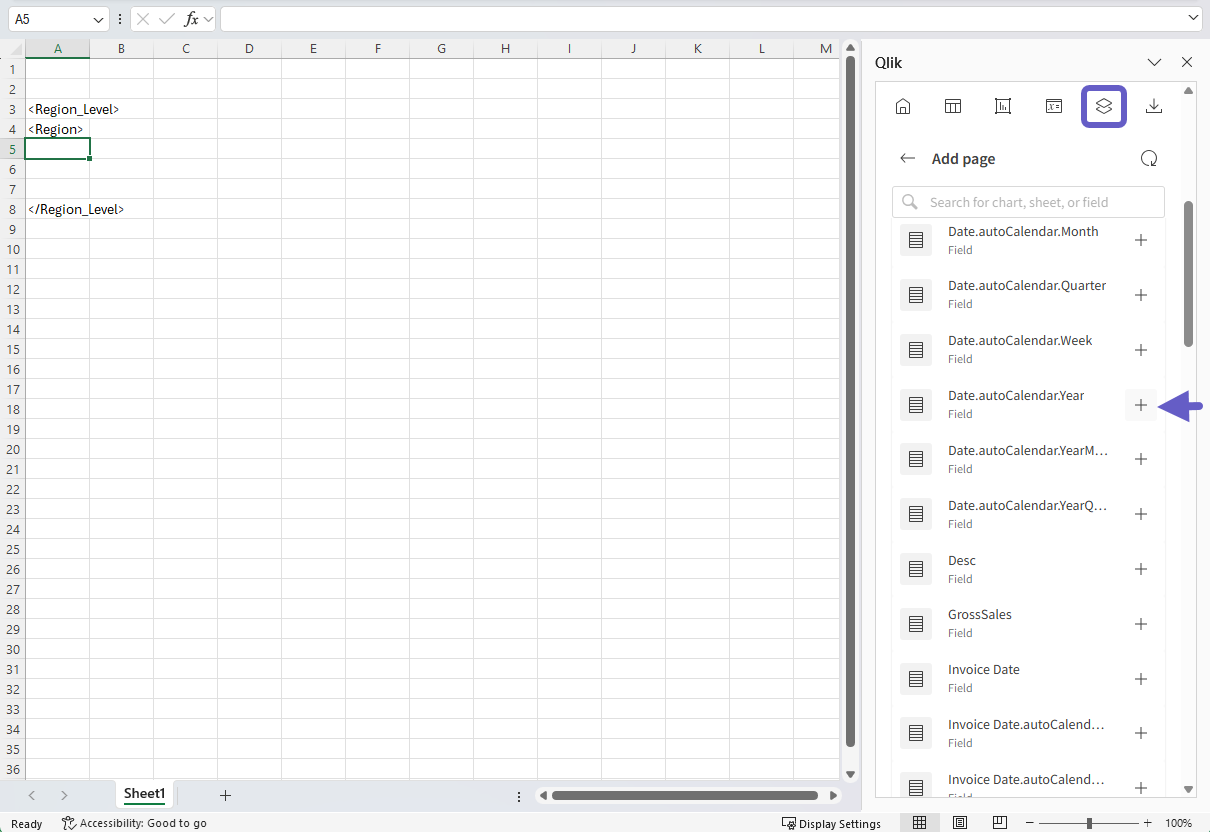Click the back arrow on Add page

point(907,158)
